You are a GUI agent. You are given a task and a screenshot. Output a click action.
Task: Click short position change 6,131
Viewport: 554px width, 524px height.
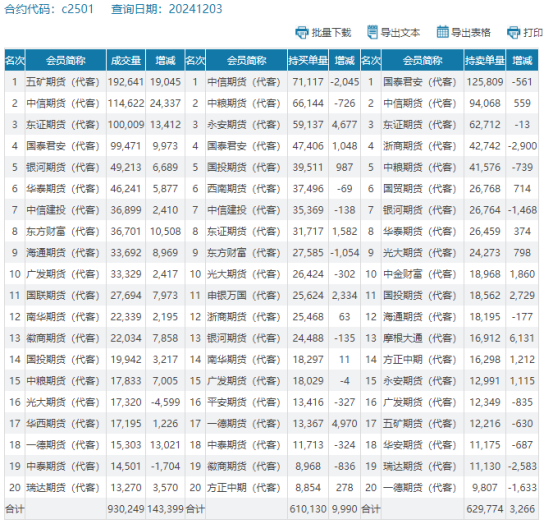click(522, 338)
